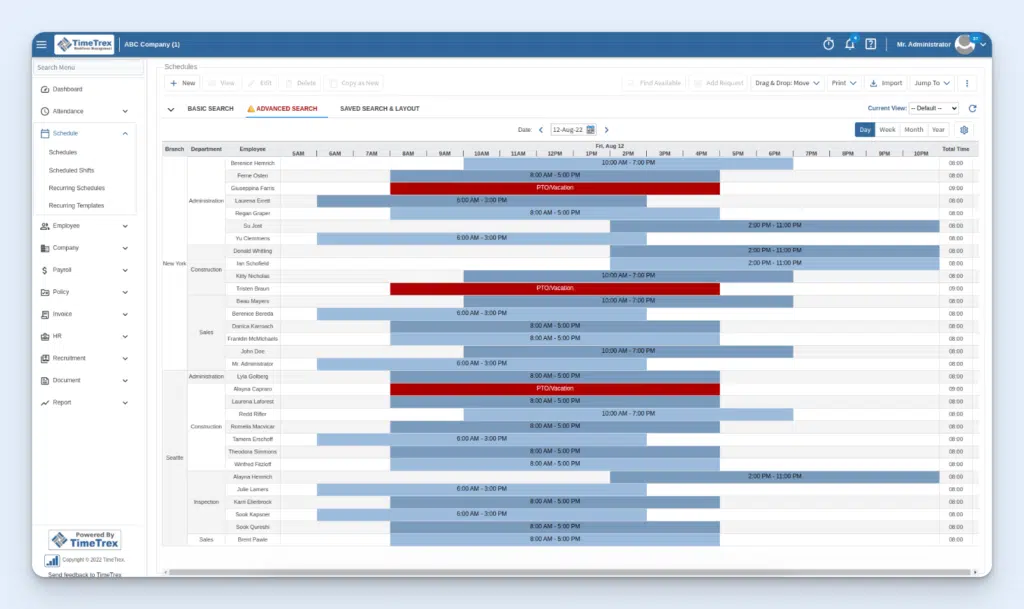The height and width of the screenshot is (609, 1024).
Task: Switch to Month view
Action: [x=915, y=129]
